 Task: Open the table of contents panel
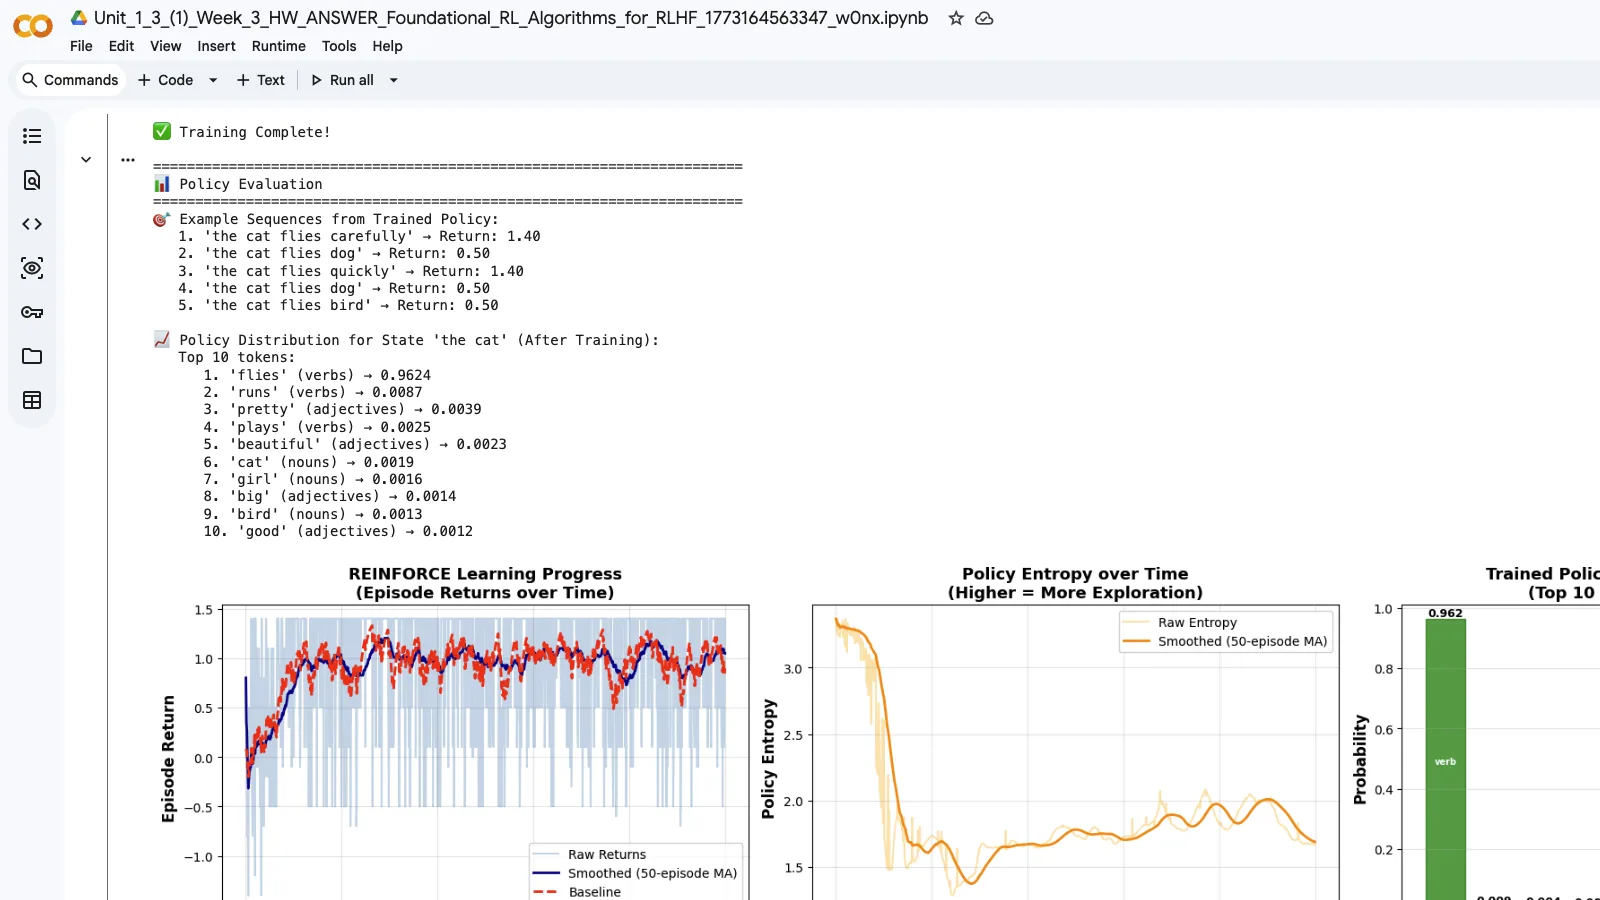32,136
